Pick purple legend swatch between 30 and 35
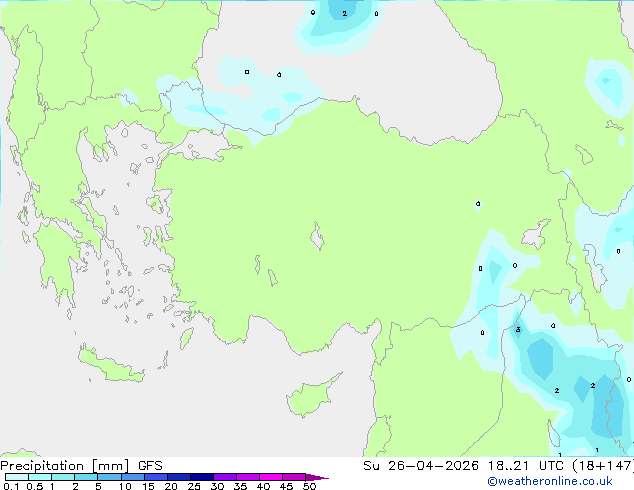The height and width of the screenshot is (490, 634). coord(225,477)
